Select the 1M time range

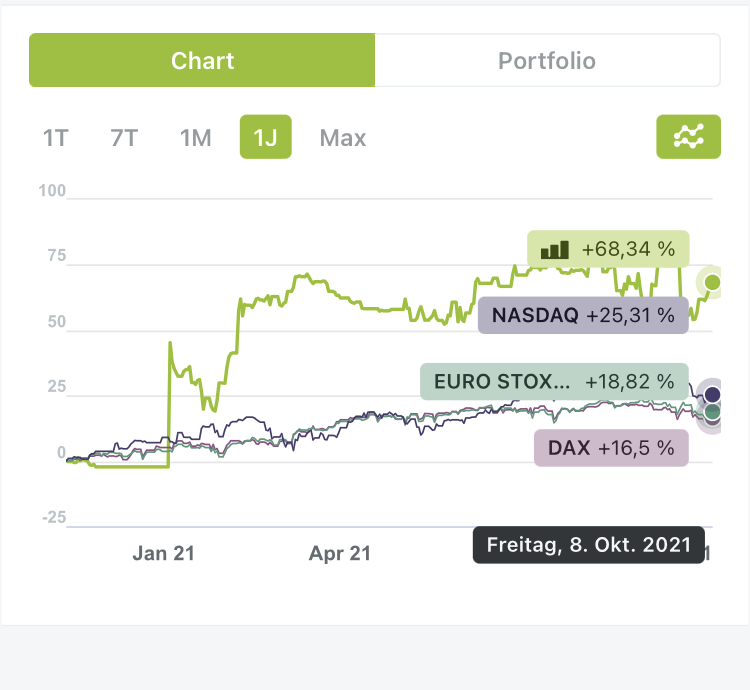[195, 138]
